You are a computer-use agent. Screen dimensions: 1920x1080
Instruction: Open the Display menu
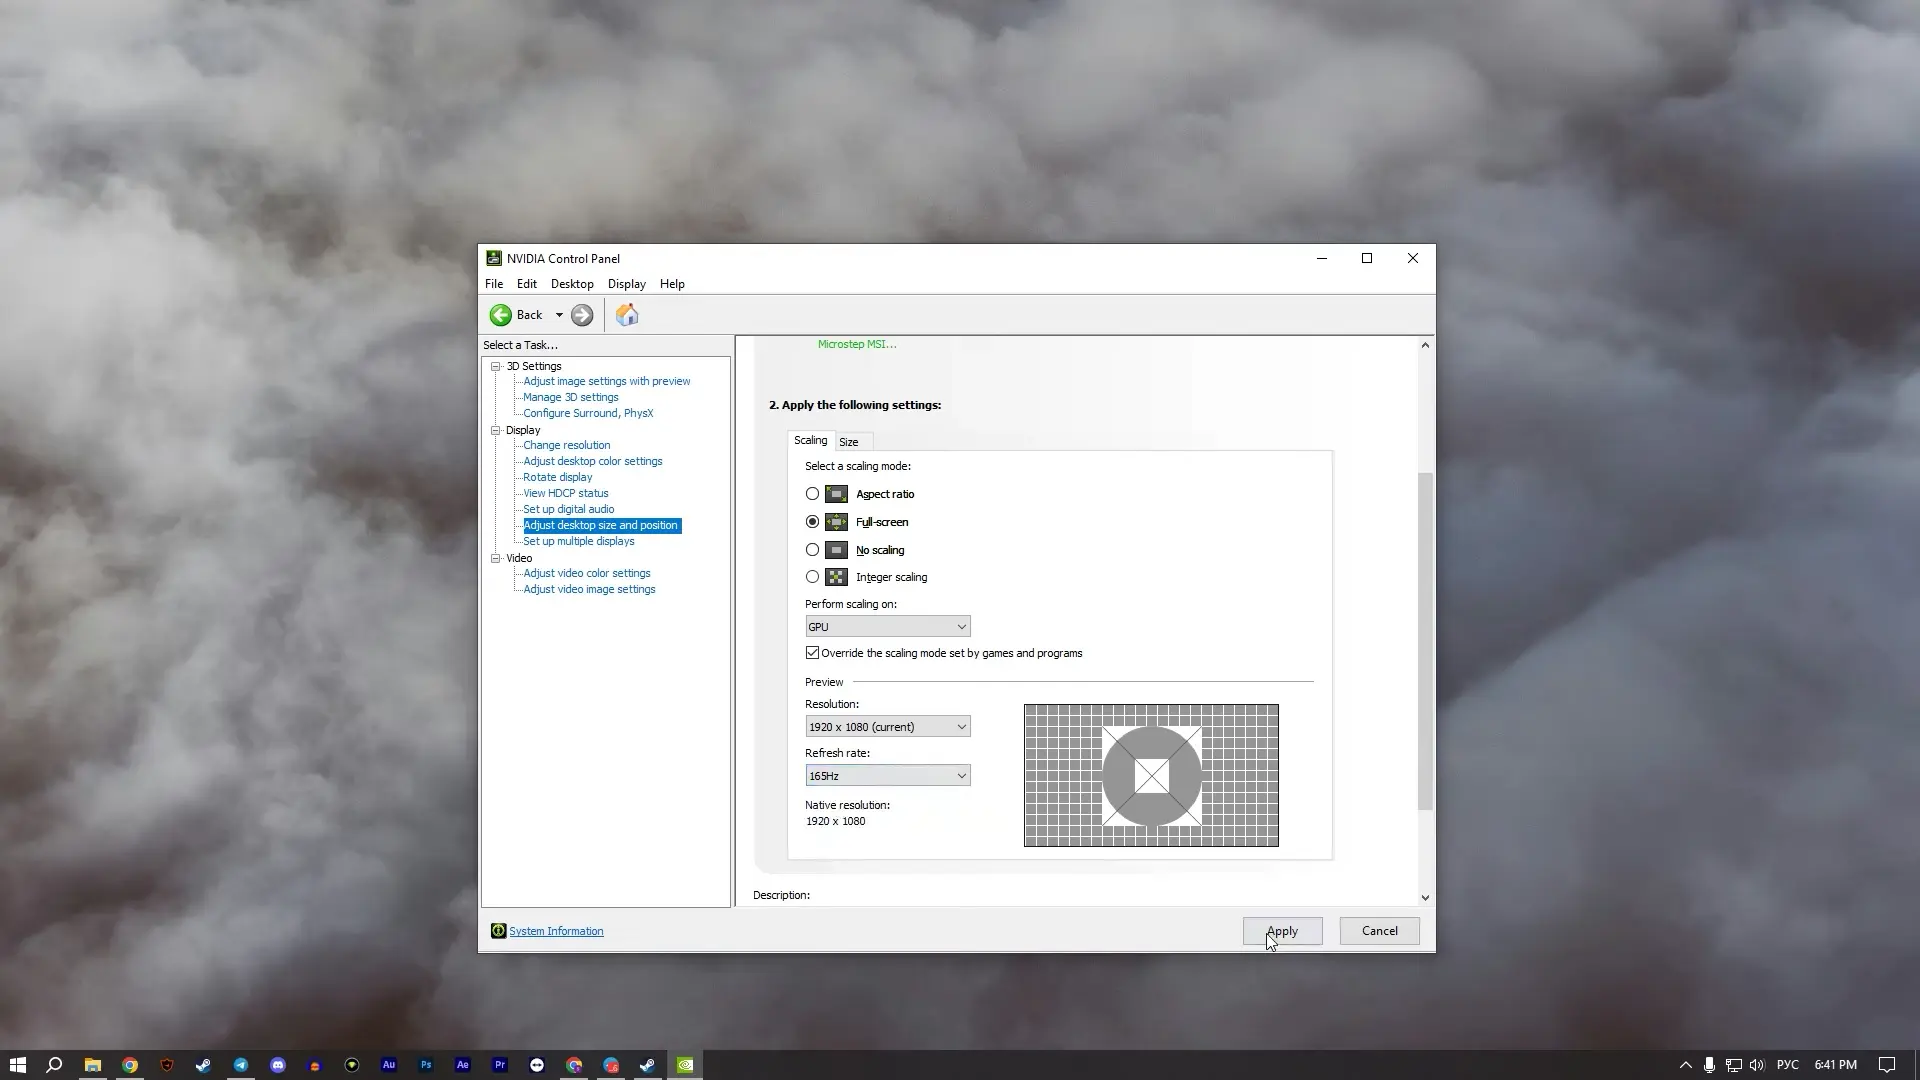click(x=627, y=284)
